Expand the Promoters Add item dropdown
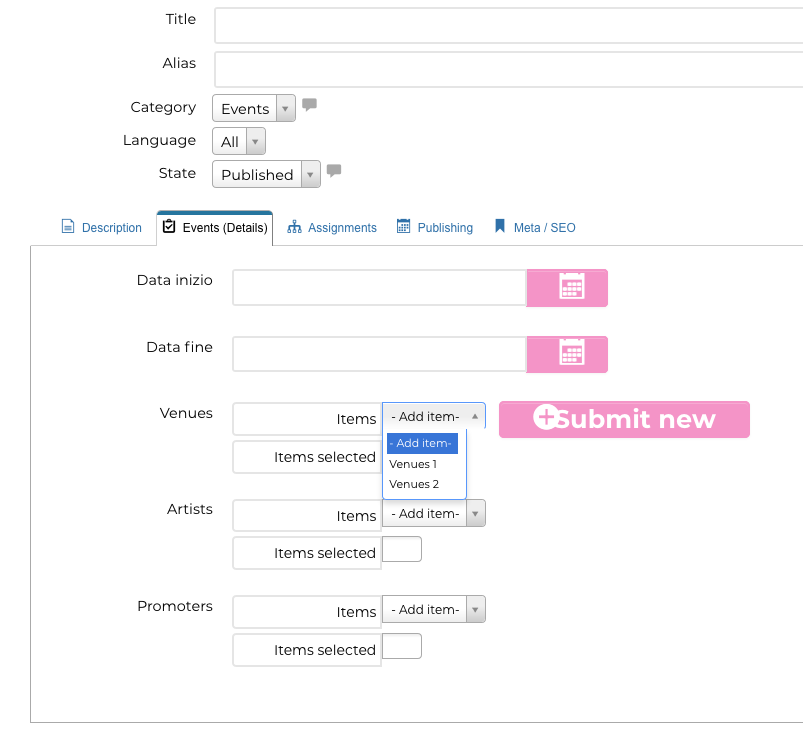Screen dimensions: 803x734 coord(434,609)
